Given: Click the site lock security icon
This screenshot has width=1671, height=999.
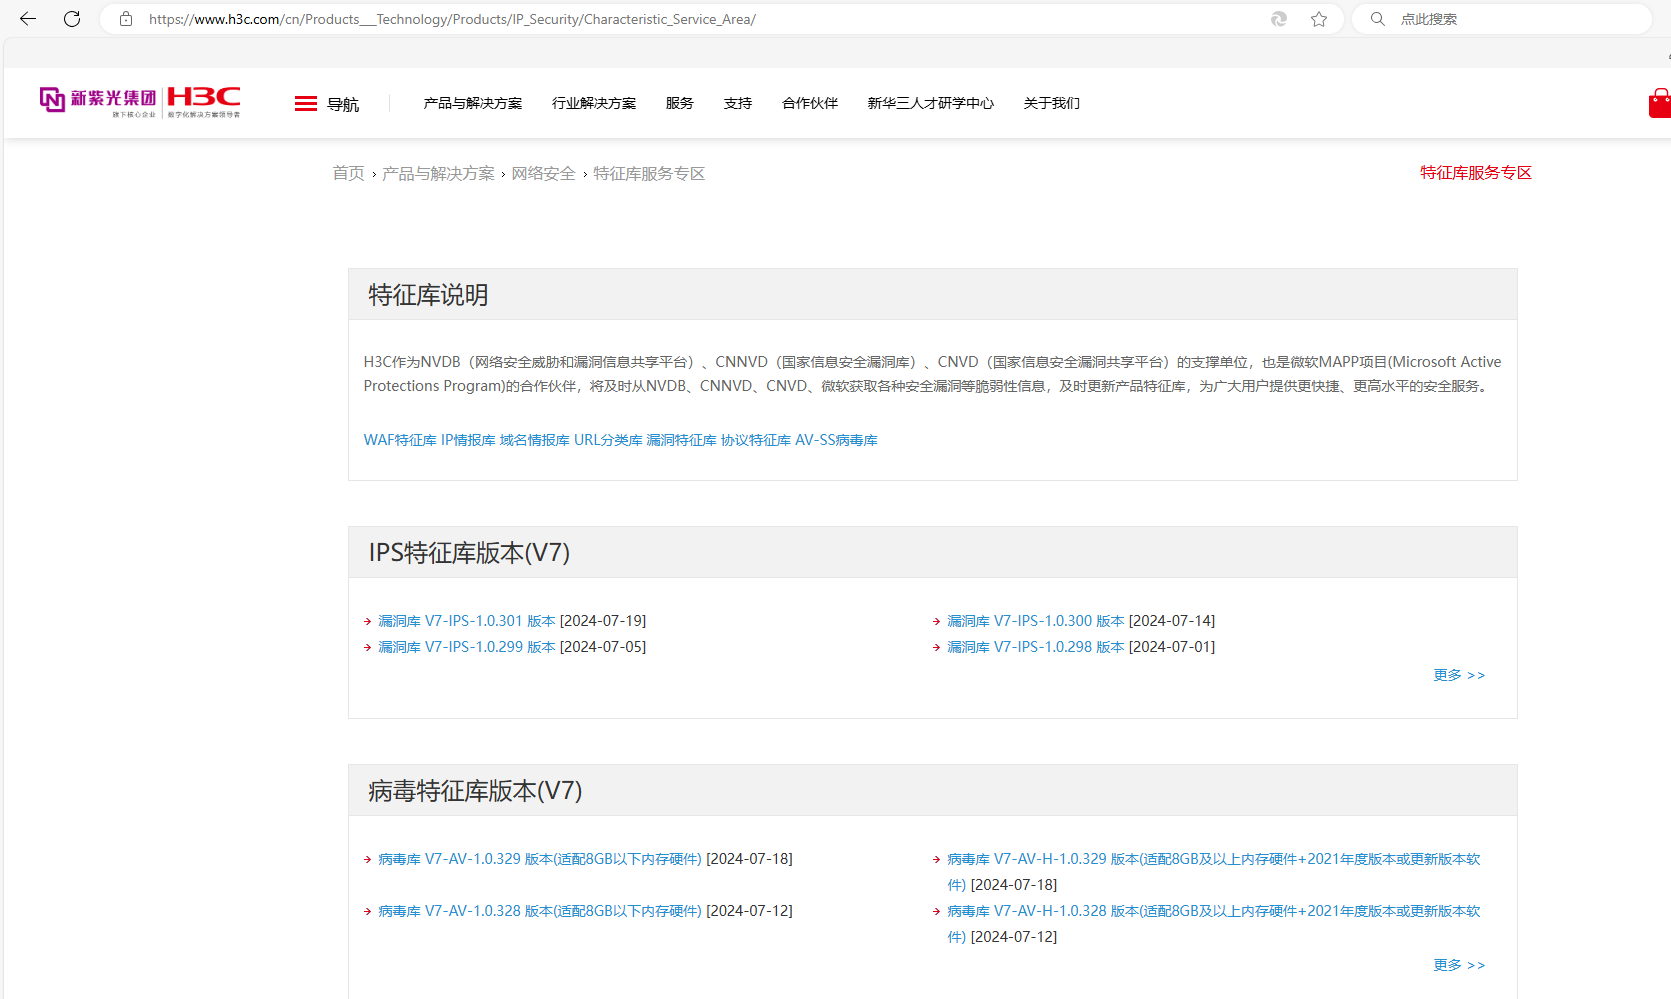Looking at the screenshot, I should [x=126, y=19].
